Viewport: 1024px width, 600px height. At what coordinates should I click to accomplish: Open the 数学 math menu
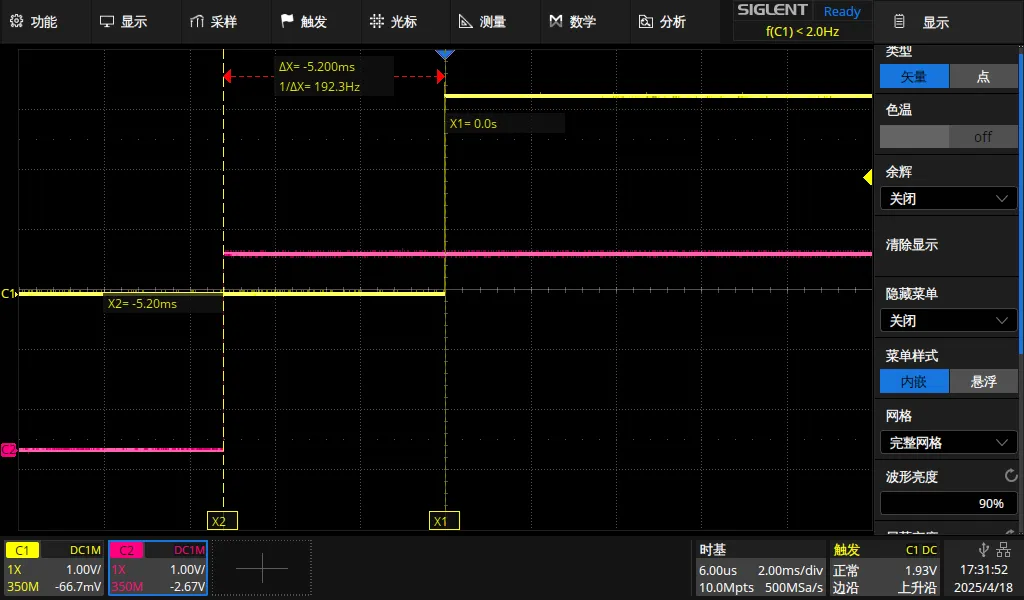click(x=572, y=22)
